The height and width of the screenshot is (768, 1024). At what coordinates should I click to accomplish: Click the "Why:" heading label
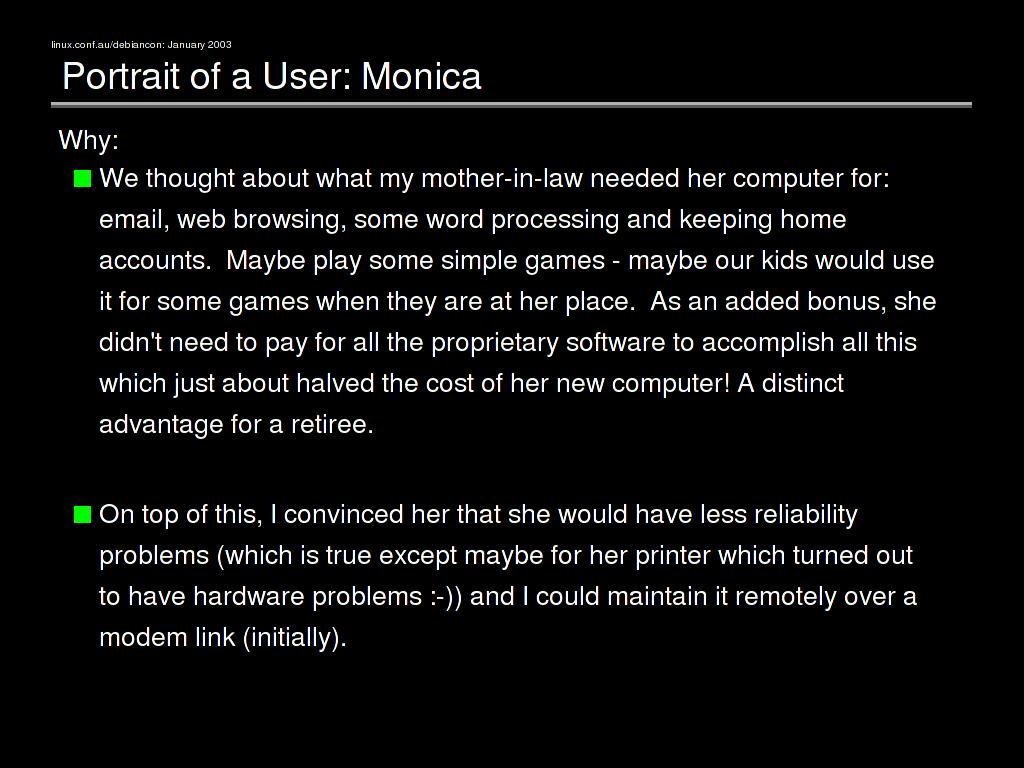click(89, 140)
